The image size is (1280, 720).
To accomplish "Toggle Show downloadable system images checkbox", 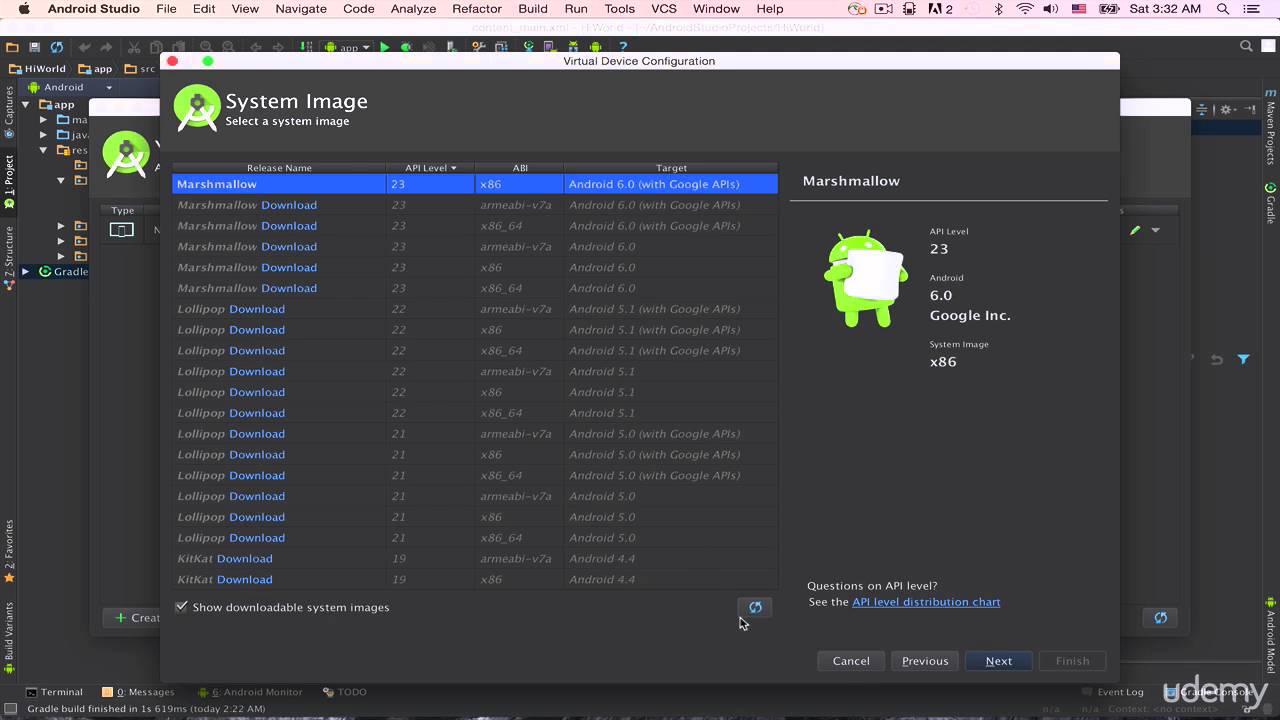I will click(x=182, y=607).
